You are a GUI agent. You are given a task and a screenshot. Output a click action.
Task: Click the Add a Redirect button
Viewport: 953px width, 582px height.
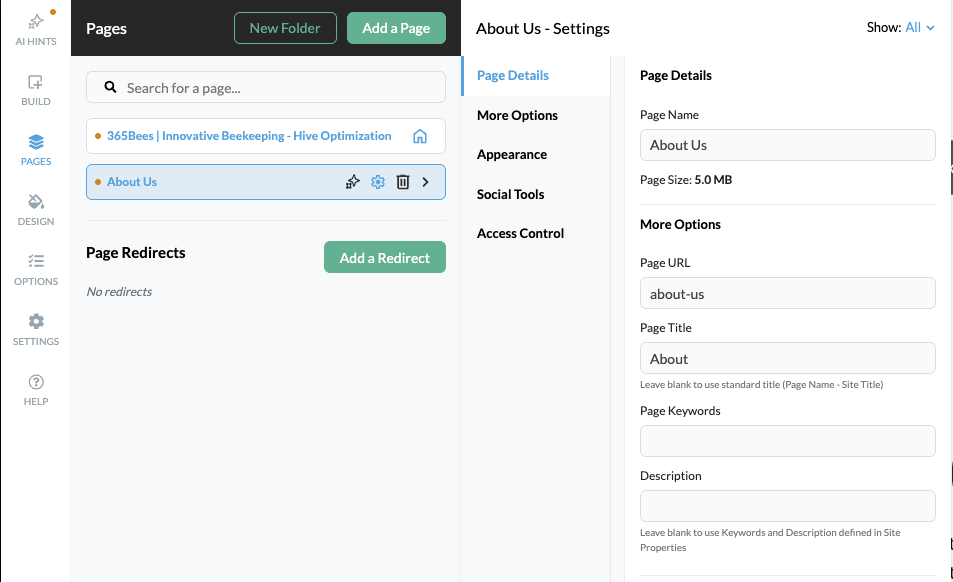pyautogui.click(x=384, y=257)
